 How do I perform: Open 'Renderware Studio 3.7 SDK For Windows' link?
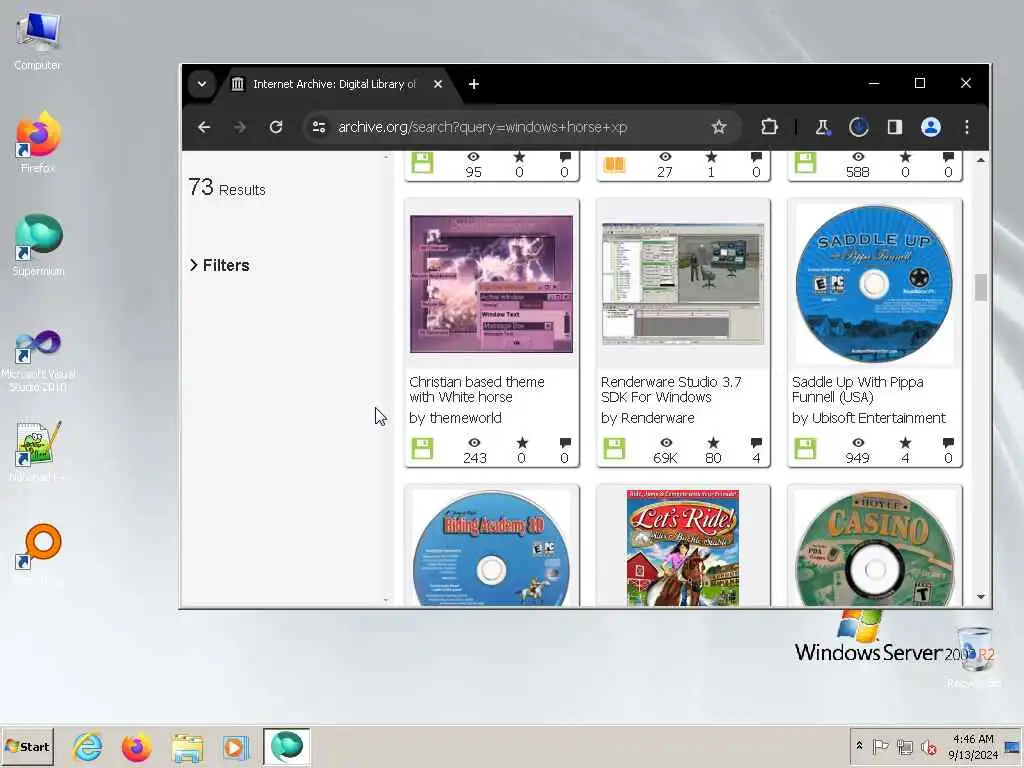click(671, 389)
